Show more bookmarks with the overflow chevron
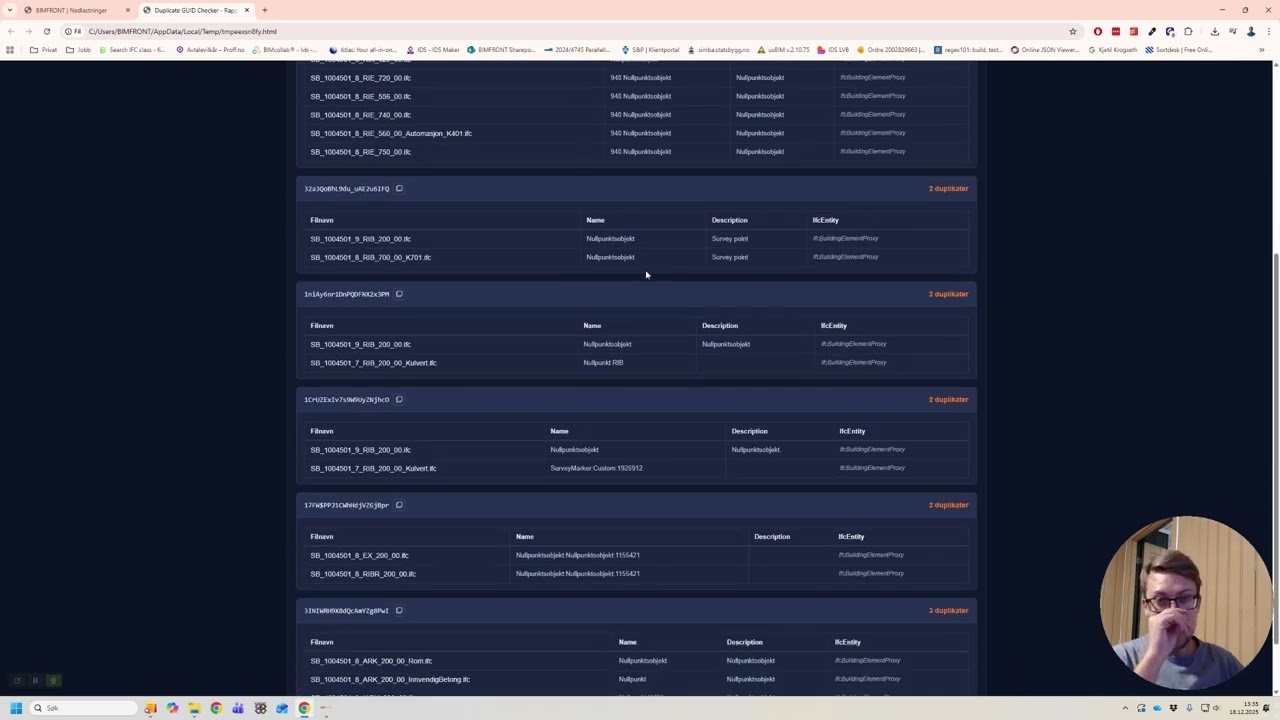 1262,50
